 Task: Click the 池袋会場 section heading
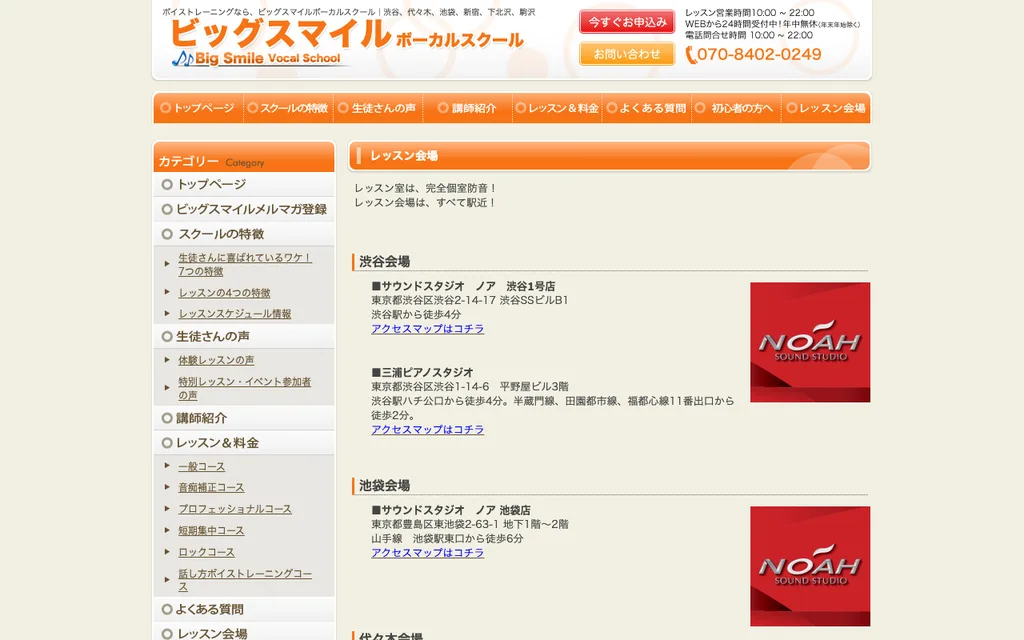tap(385, 486)
